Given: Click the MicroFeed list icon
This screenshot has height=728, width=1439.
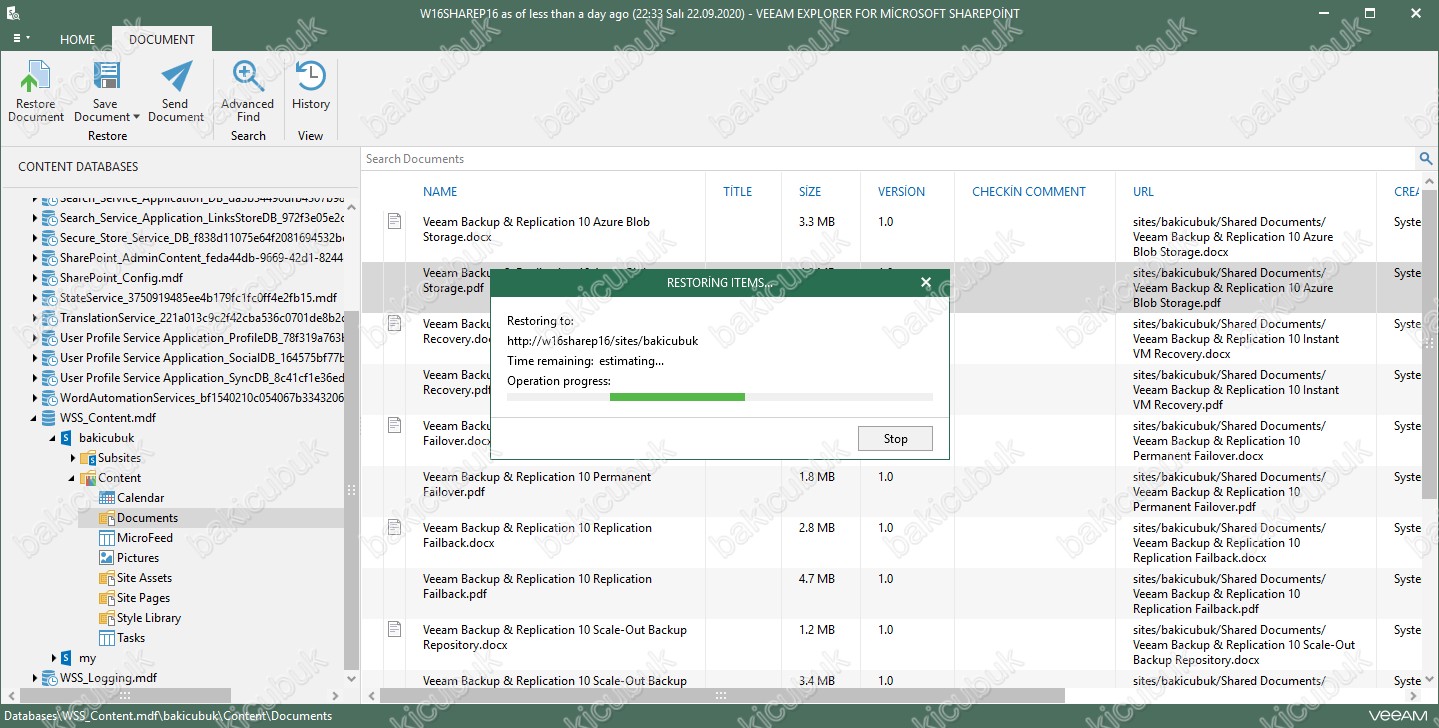Looking at the screenshot, I should (x=107, y=538).
